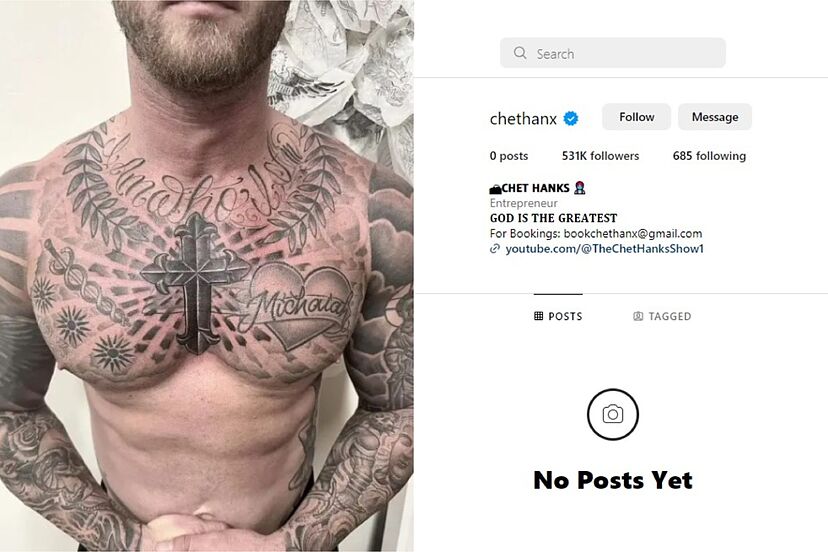
Task: Switch to the TAGGED tab
Action: [662, 316]
